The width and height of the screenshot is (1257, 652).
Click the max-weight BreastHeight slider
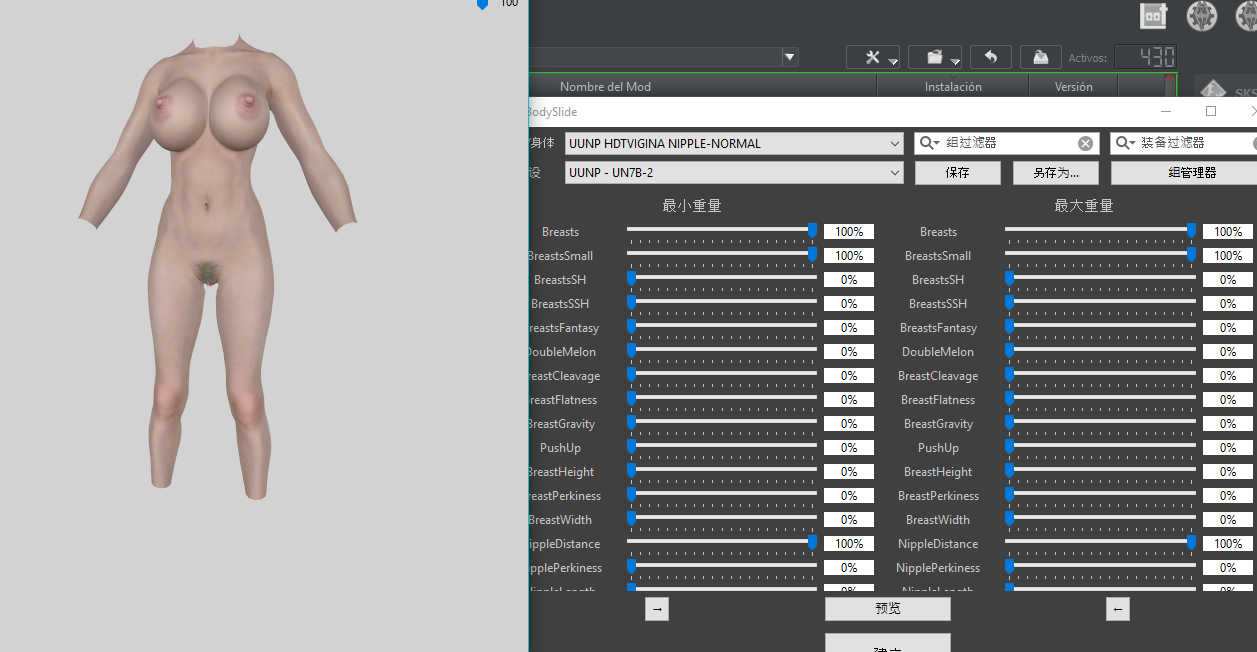point(1100,471)
